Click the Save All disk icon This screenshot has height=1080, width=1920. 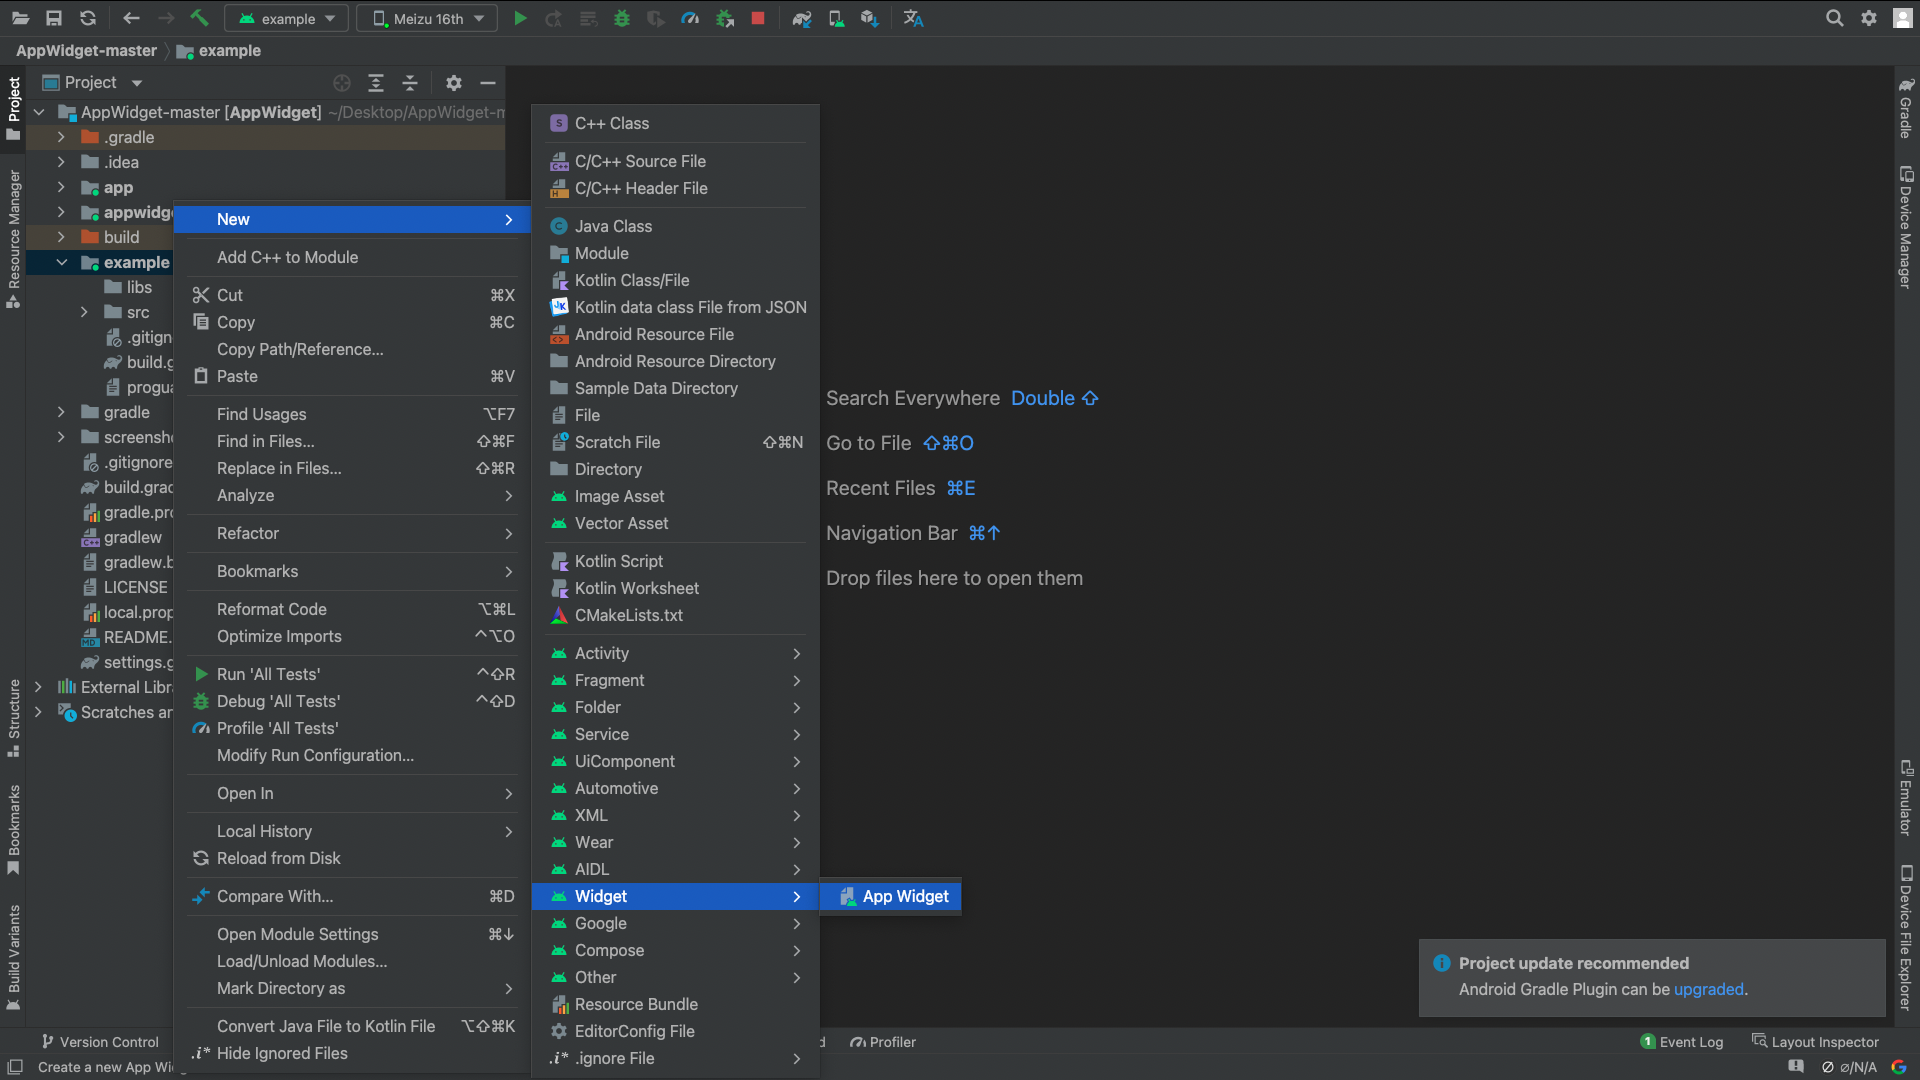click(54, 18)
